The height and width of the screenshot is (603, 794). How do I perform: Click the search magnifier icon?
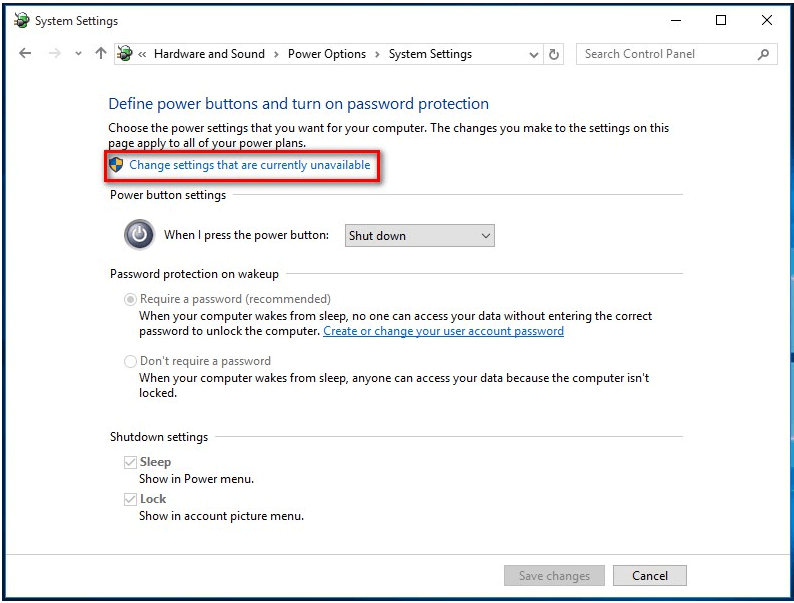(x=763, y=54)
